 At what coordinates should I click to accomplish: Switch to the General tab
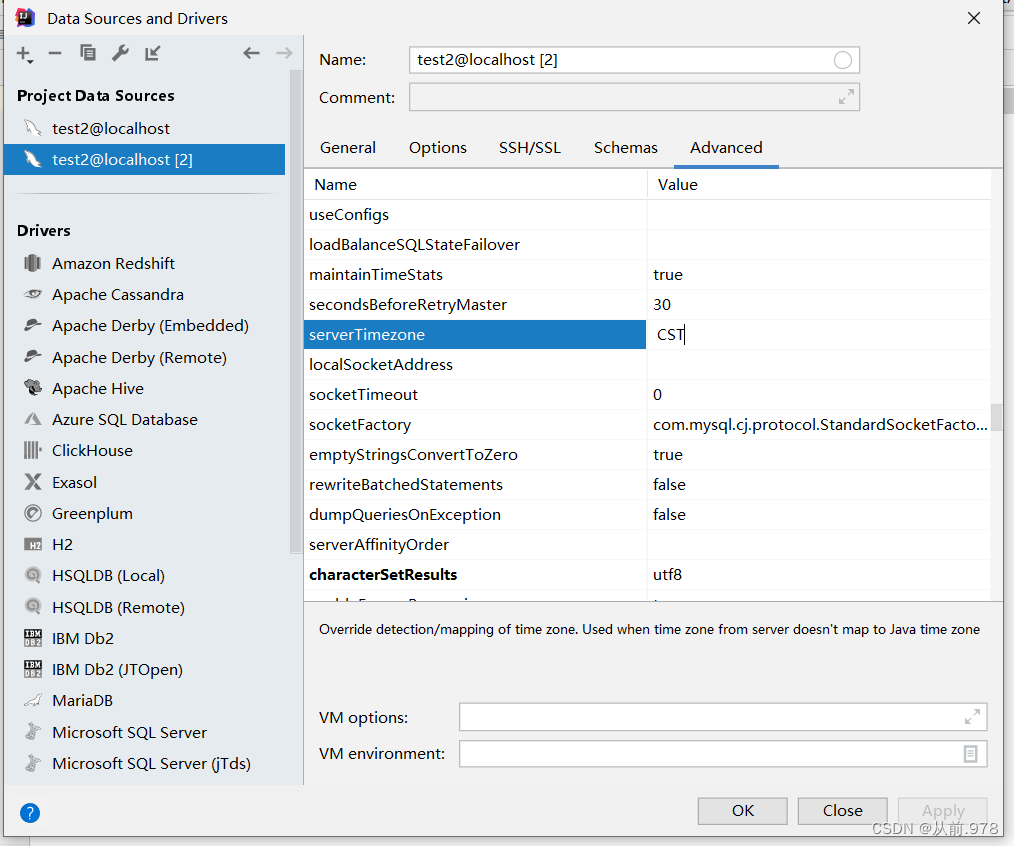click(348, 148)
